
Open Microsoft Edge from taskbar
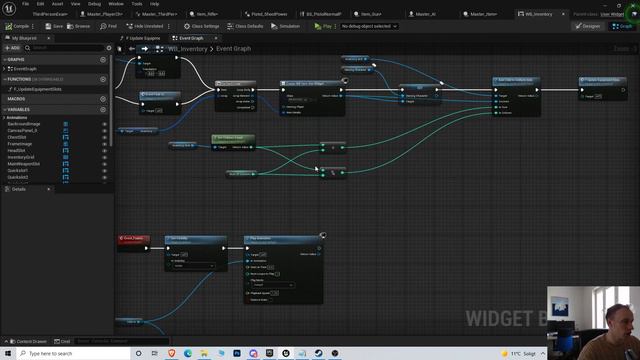(x=188, y=353)
